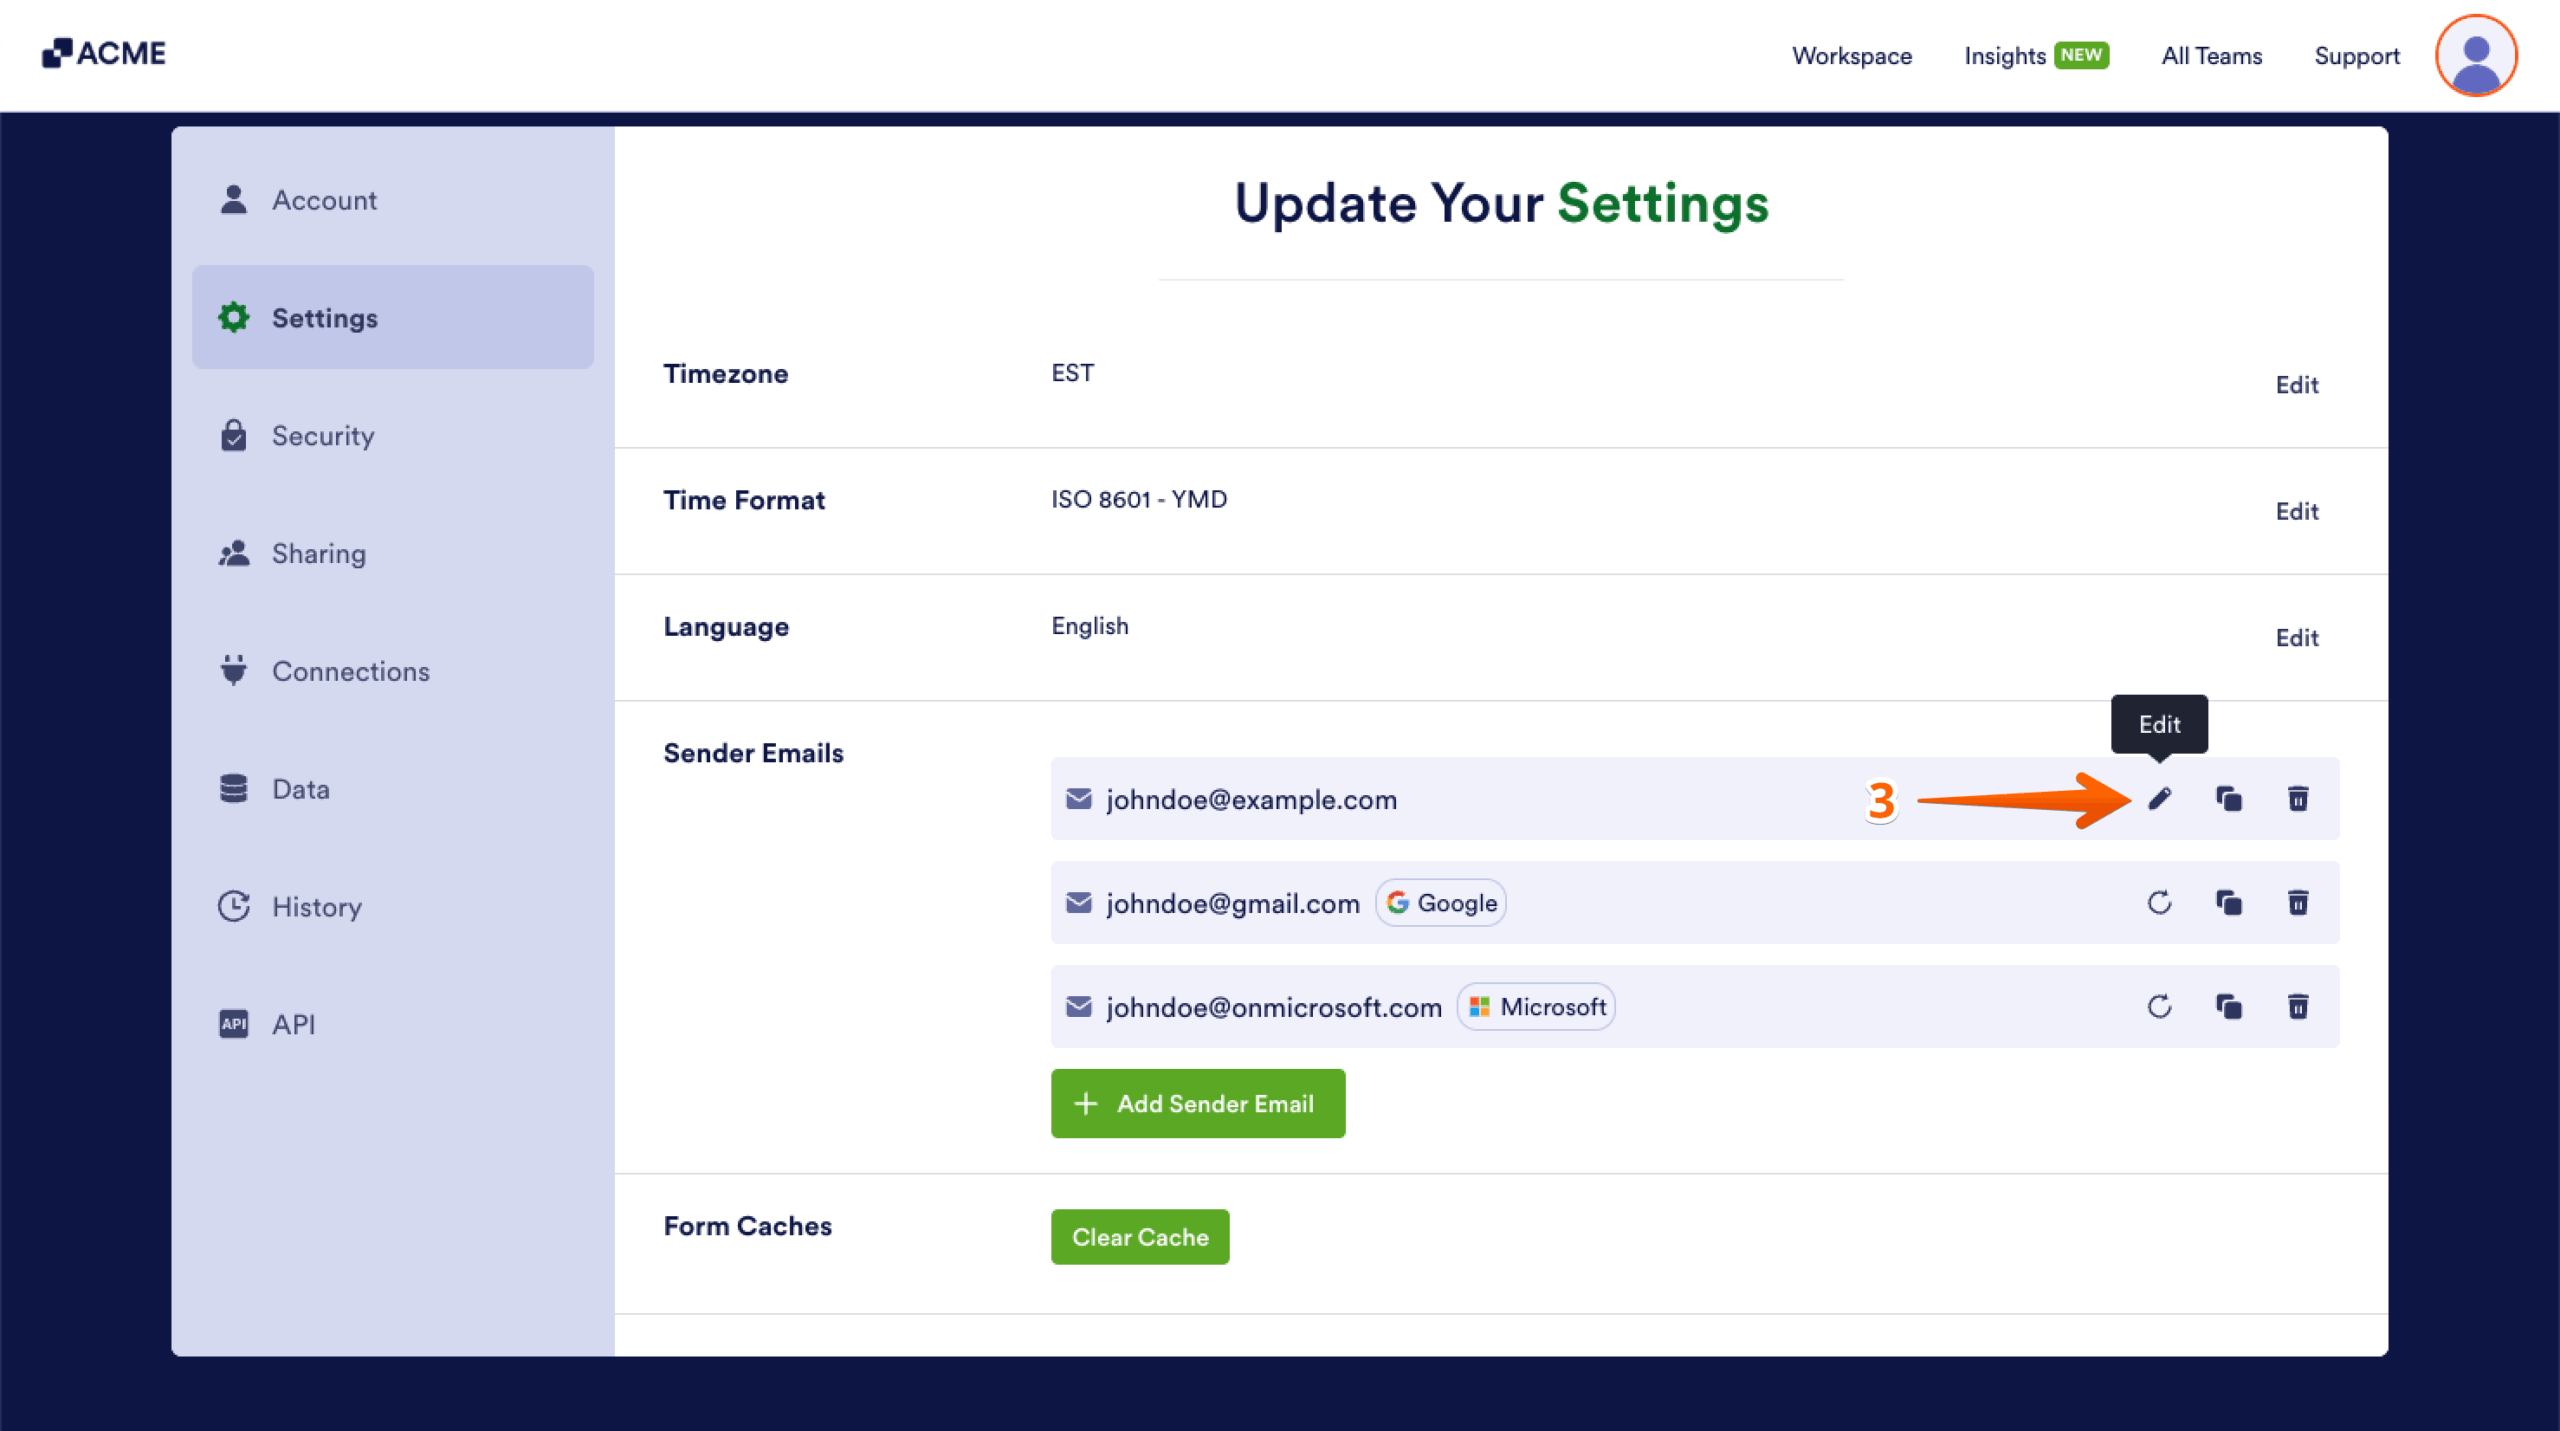The width and height of the screenshot is (2560, 1431).
Task: Delete the johndoe@gmail.com sender email
Action: point(2297,902)
